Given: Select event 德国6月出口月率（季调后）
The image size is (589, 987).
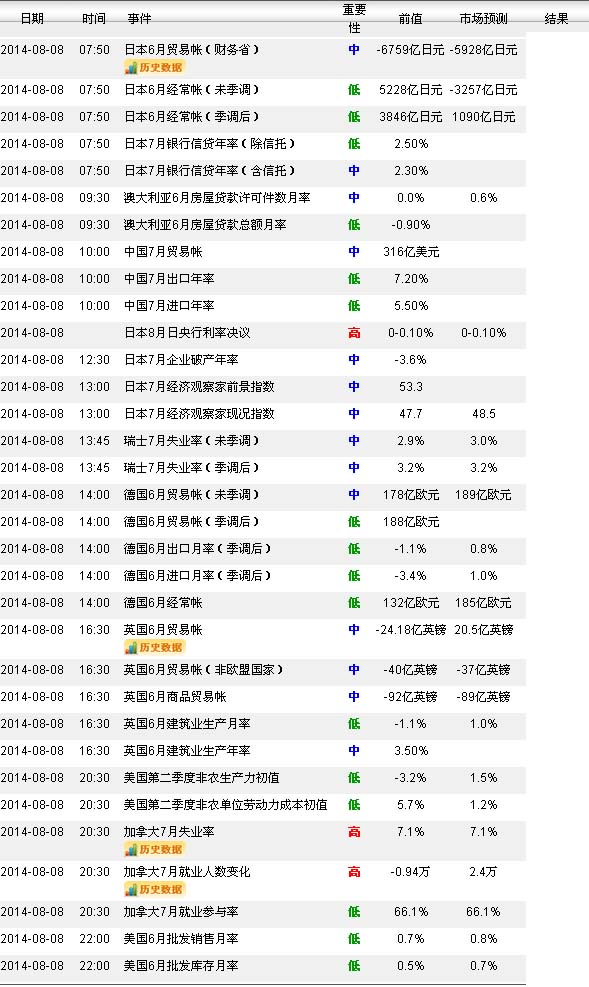Looking at the screenshot, I should coord(198,550).
